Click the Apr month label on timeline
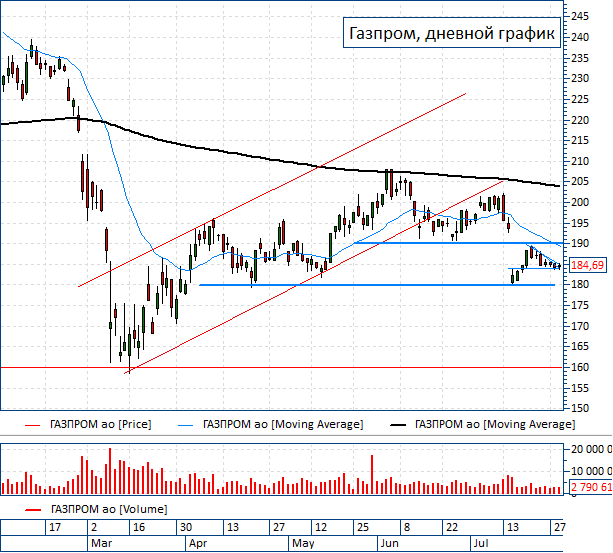613x553 pixels. (198, 543)
